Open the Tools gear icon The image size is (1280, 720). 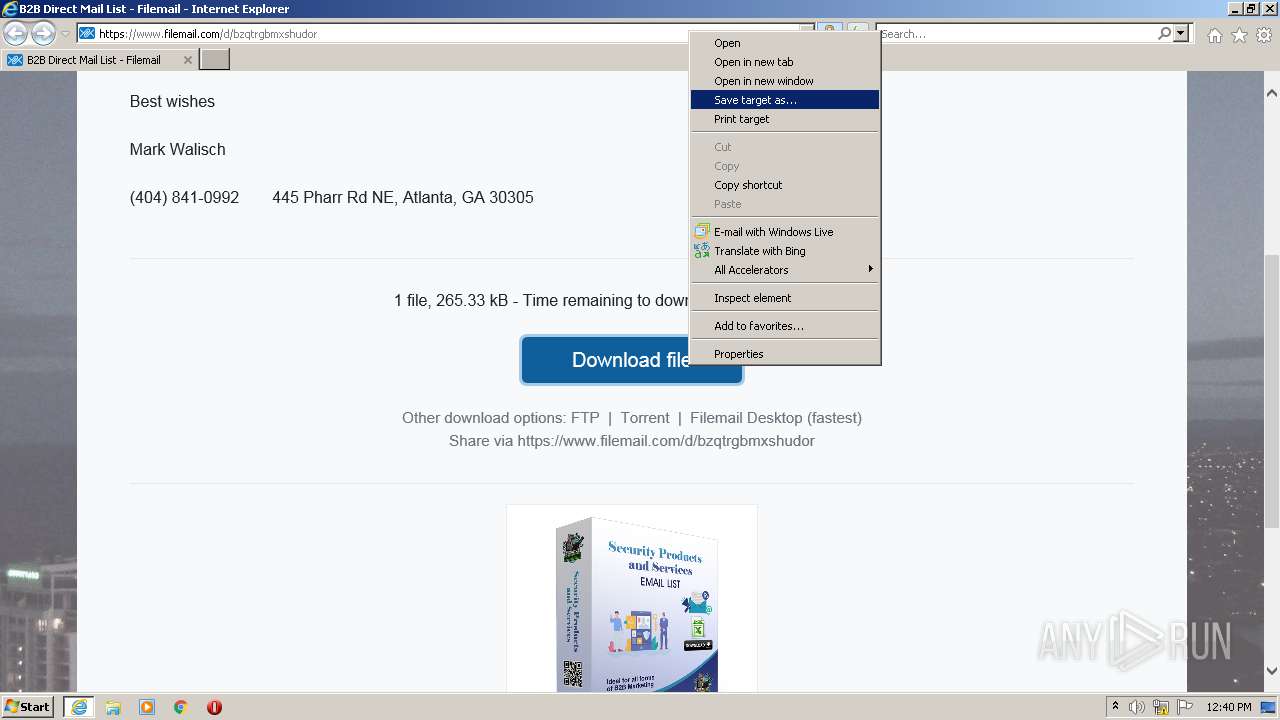(1264, 35)
